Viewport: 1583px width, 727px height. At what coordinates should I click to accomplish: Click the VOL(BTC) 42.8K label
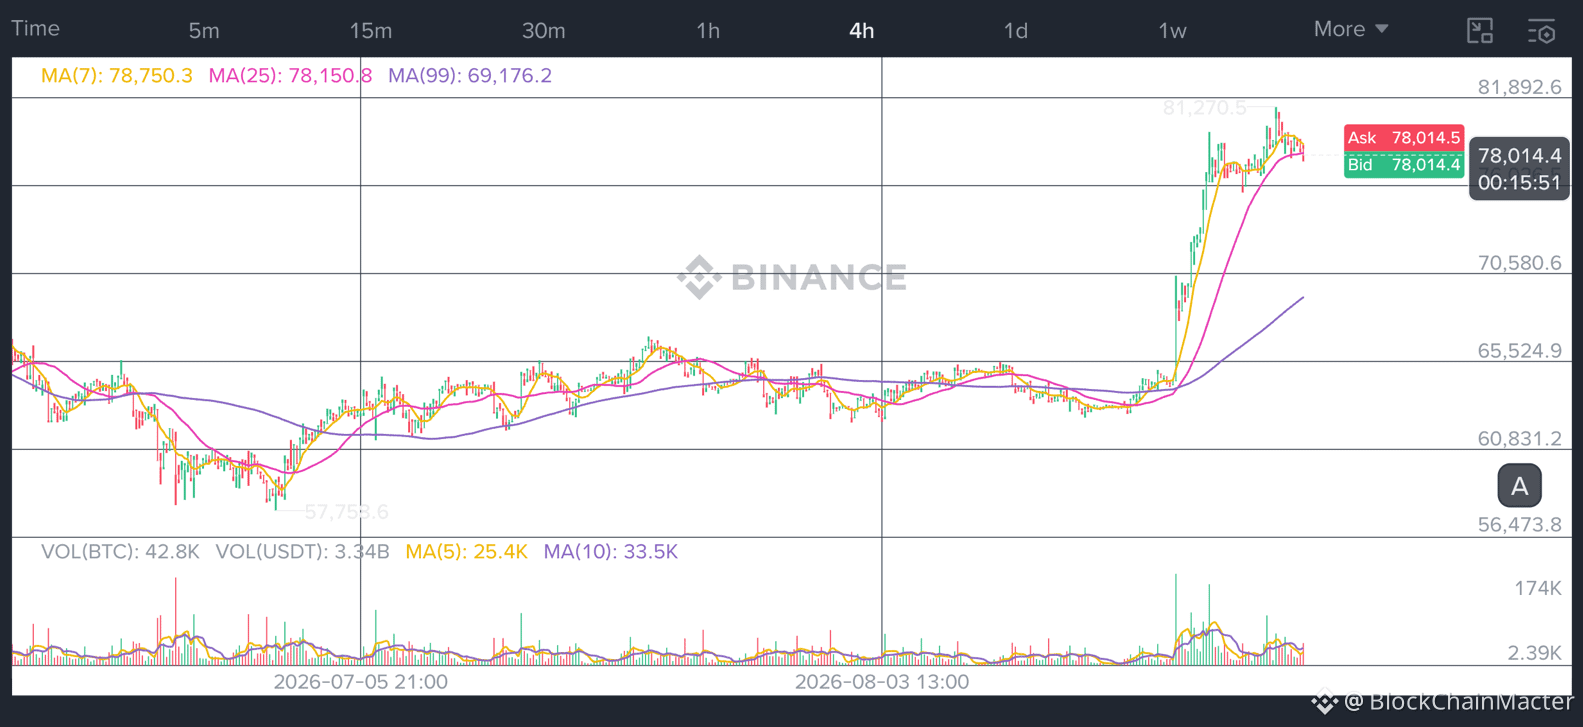coord(120,552)
